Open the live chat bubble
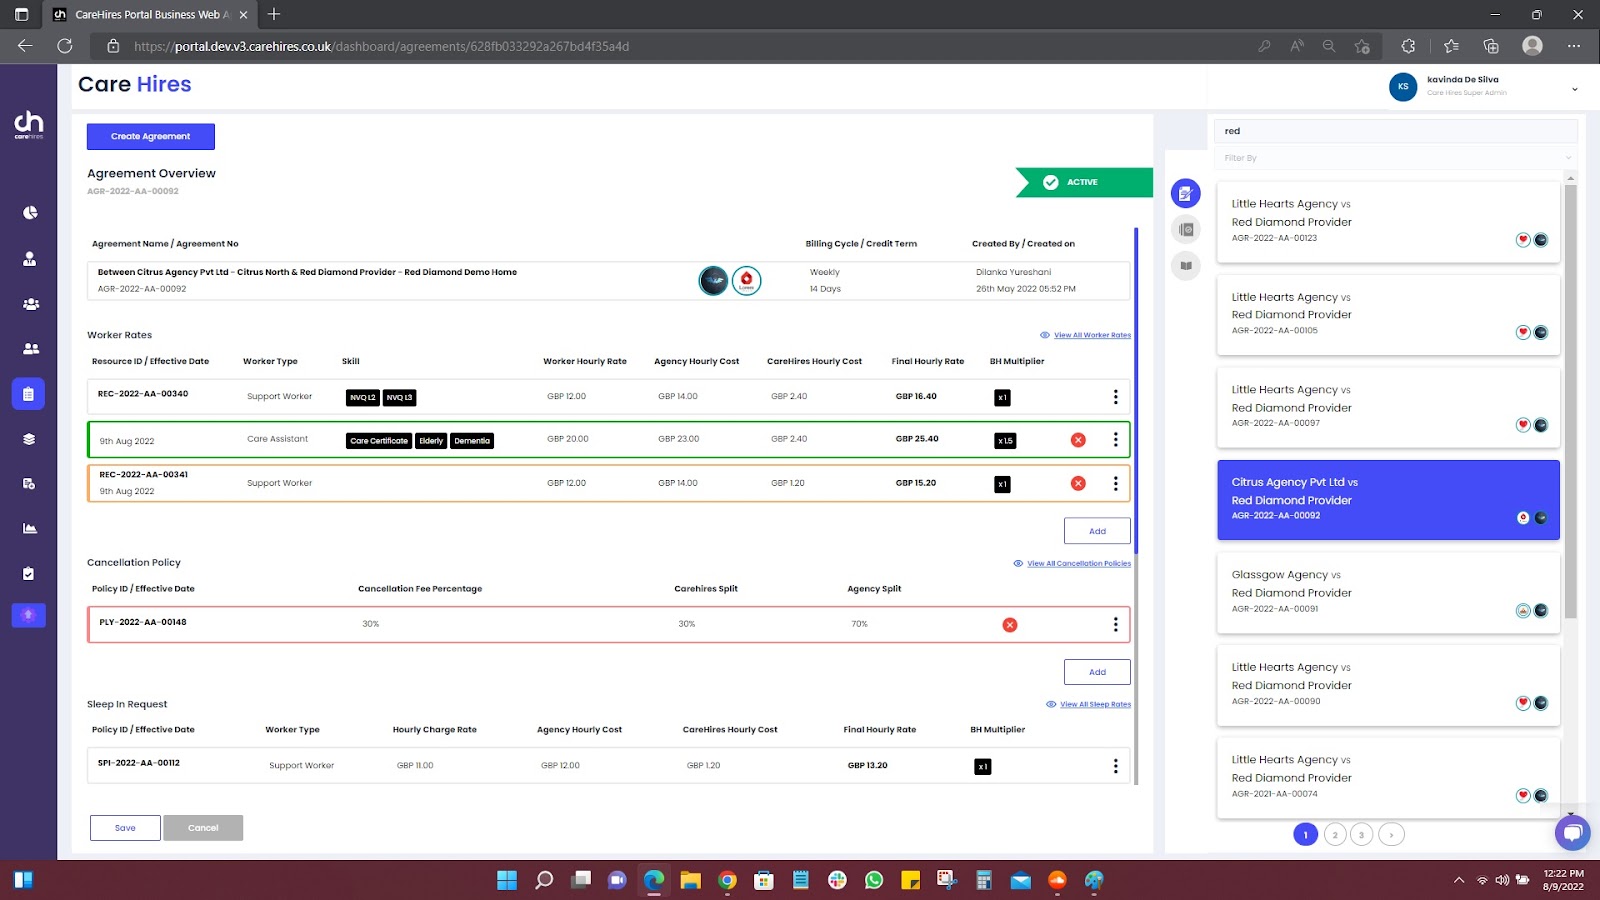The image size is (1600, 900). click(x=1572, y=832)
